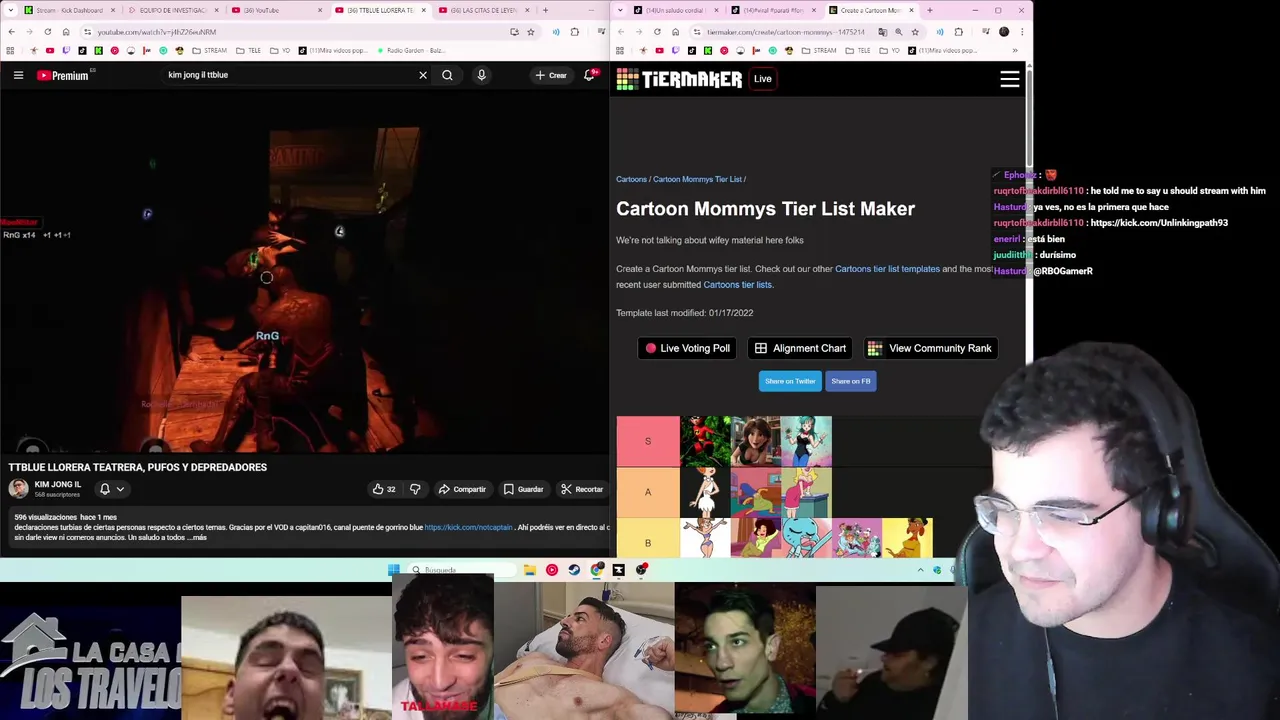The height and width of the screenshot is (720, 1280).
Task: Open the KIM JONG IL channel name
Action: [x=58, y=484]
